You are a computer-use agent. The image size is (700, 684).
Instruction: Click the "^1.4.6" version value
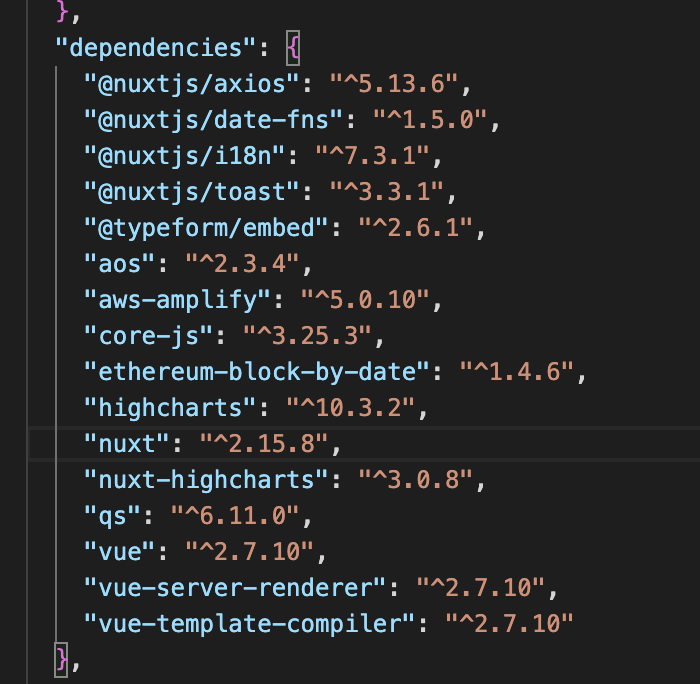(x=517, y=372)
